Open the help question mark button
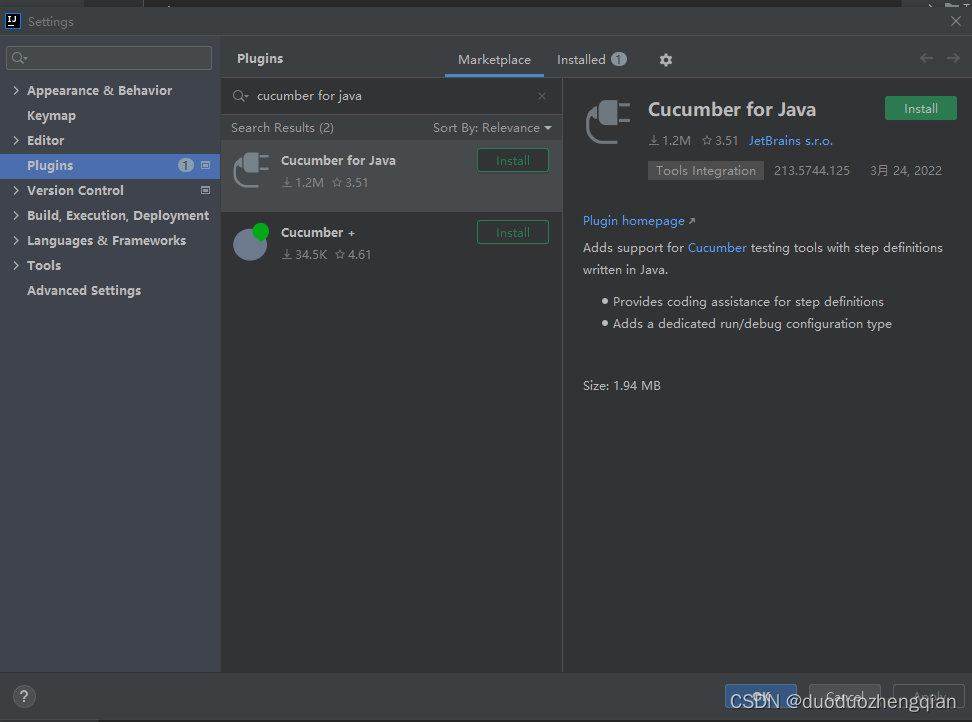This screenshot has width=972, height=722. click(x=24, y=696)
